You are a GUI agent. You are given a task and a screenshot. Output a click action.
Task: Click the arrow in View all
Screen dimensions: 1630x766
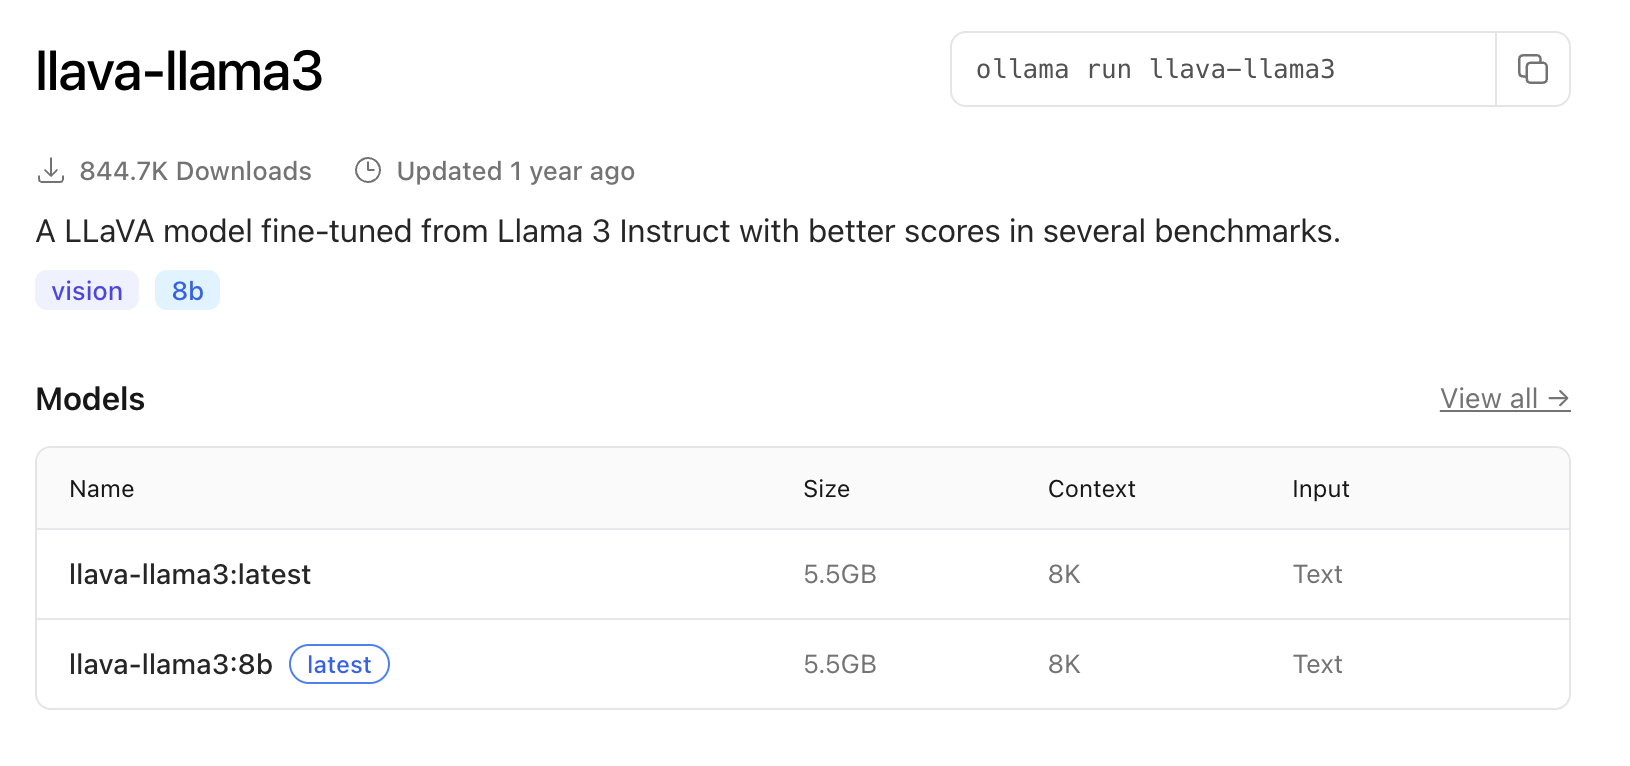click(x=1558, y=399)
